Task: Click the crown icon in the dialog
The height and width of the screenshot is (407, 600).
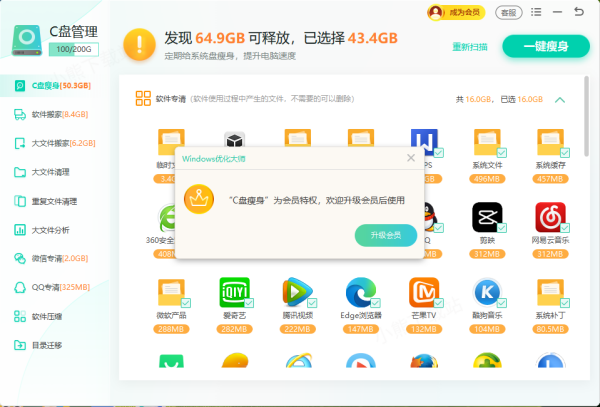Action: click(199, 199)
